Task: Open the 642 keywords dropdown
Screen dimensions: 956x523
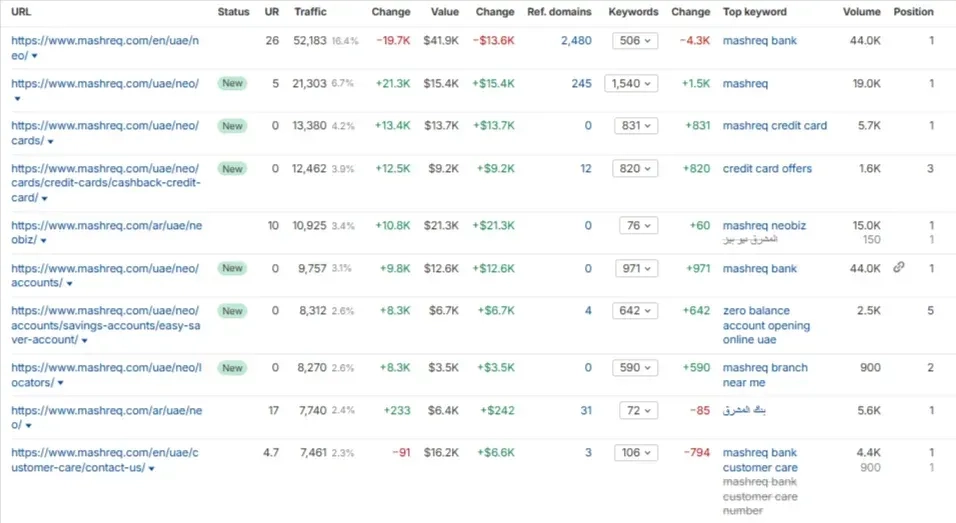Action: 635,311
